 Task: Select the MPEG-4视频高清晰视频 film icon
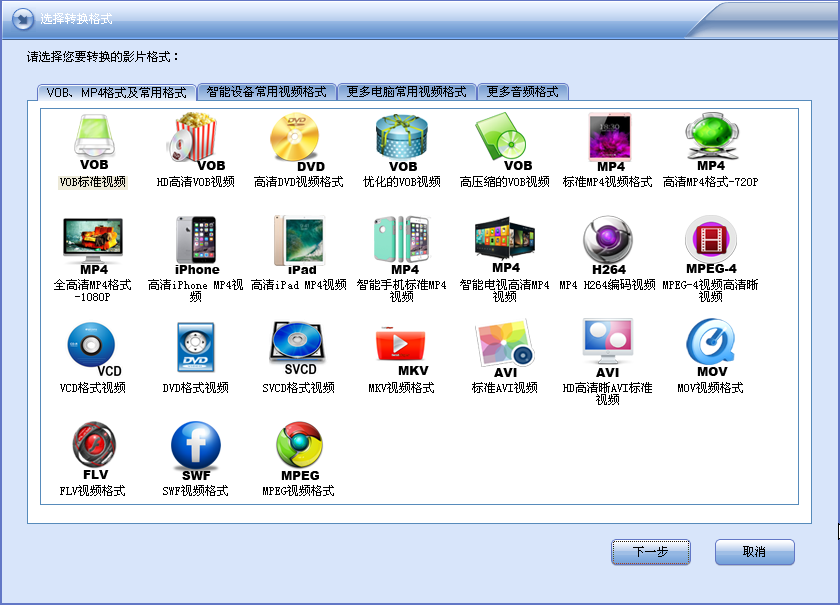tap(711, 245)
